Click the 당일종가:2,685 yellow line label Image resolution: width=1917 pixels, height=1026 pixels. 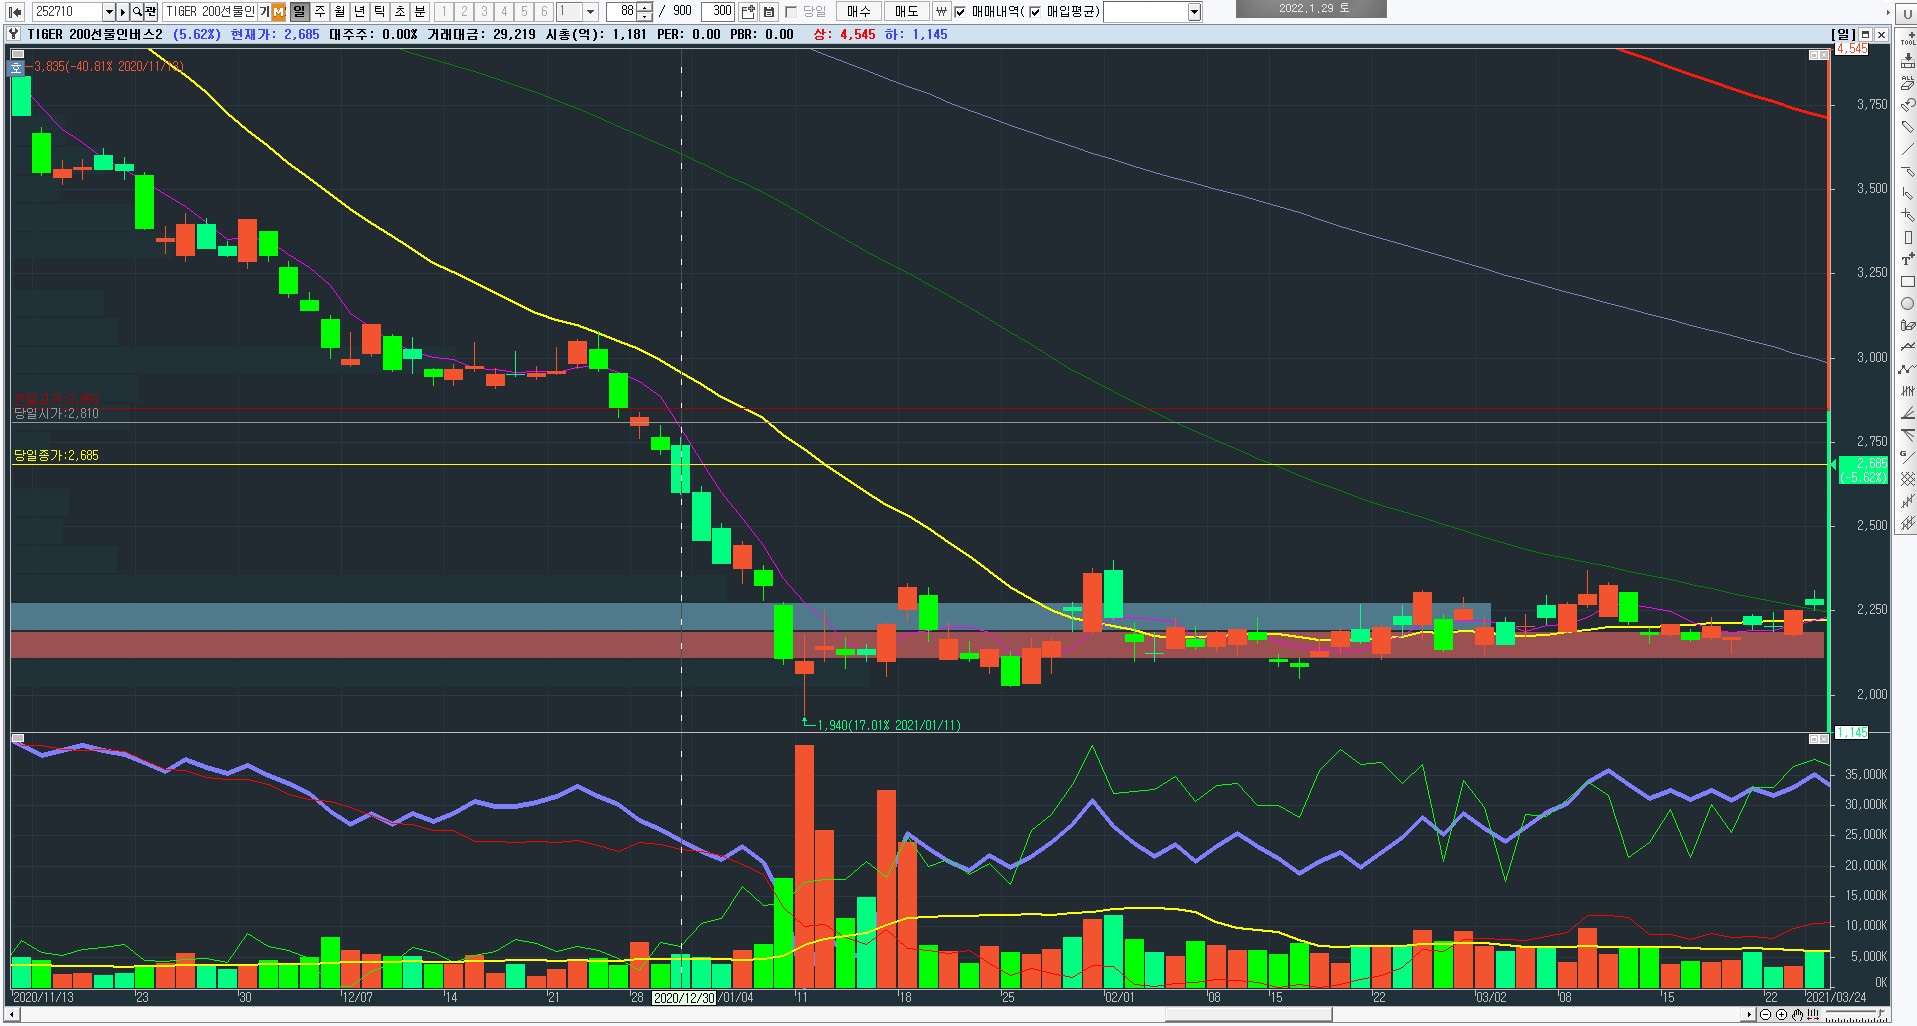tap(56, 456)
